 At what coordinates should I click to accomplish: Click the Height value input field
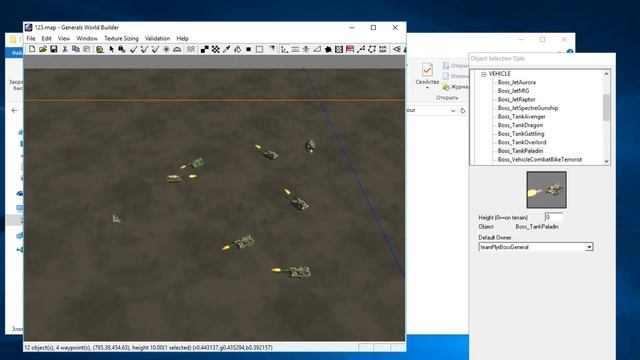(554, 217)
